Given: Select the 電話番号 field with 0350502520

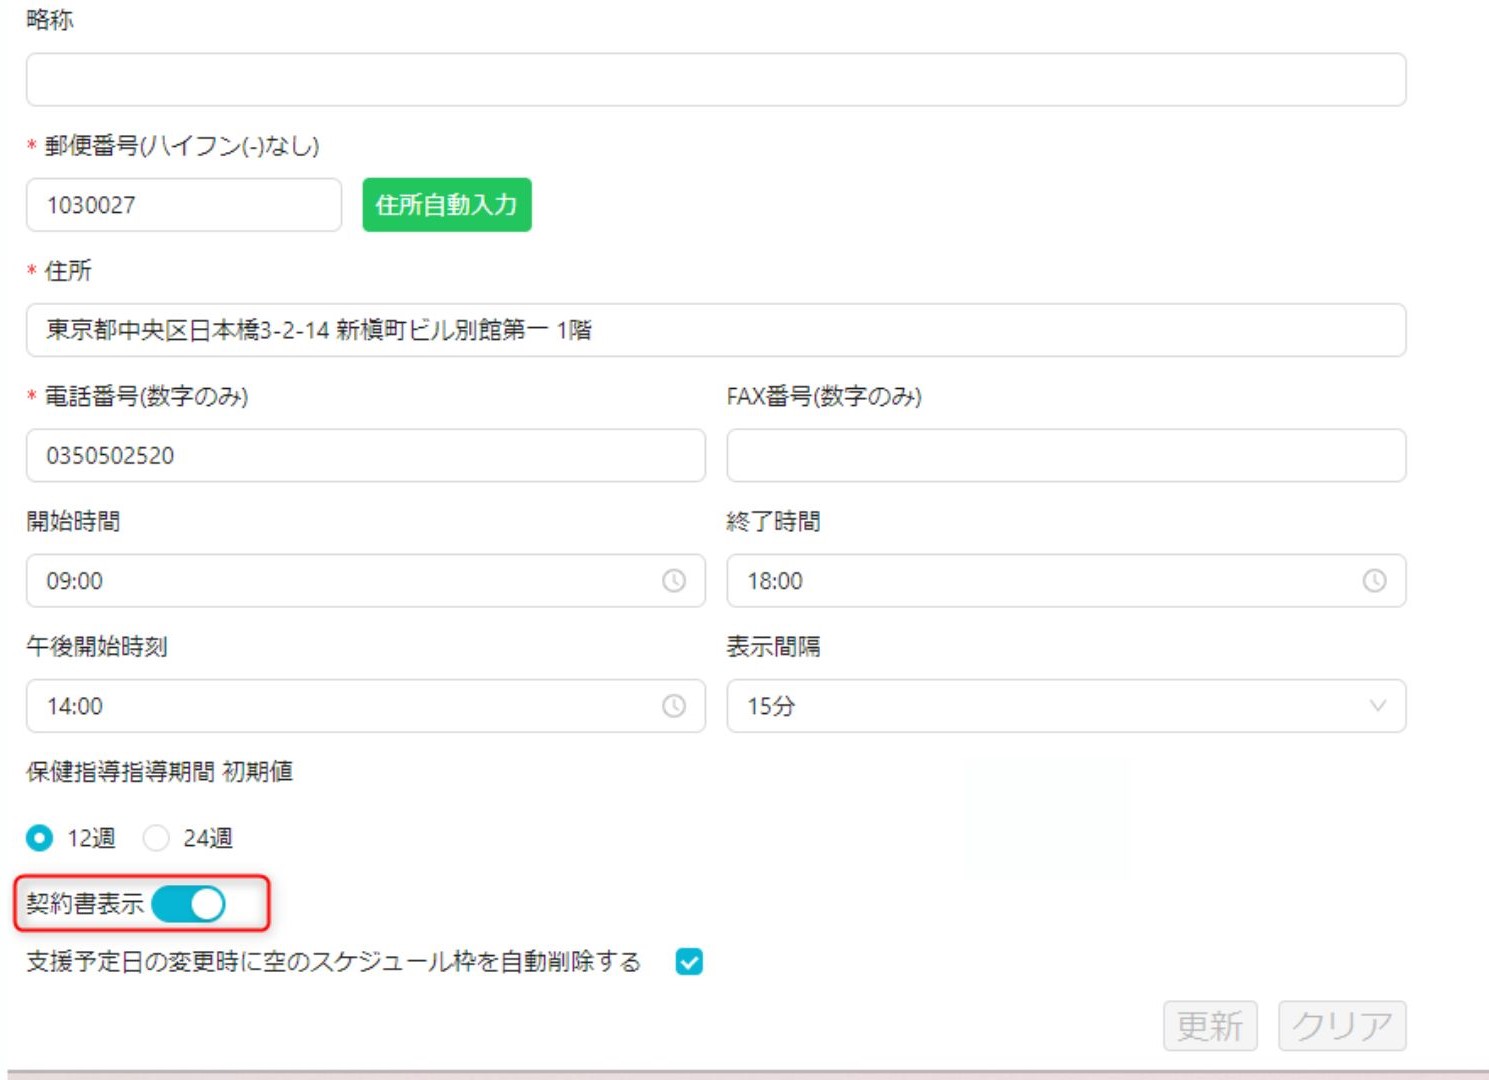Looking at the screenshot, I should (x=365, y=456).
